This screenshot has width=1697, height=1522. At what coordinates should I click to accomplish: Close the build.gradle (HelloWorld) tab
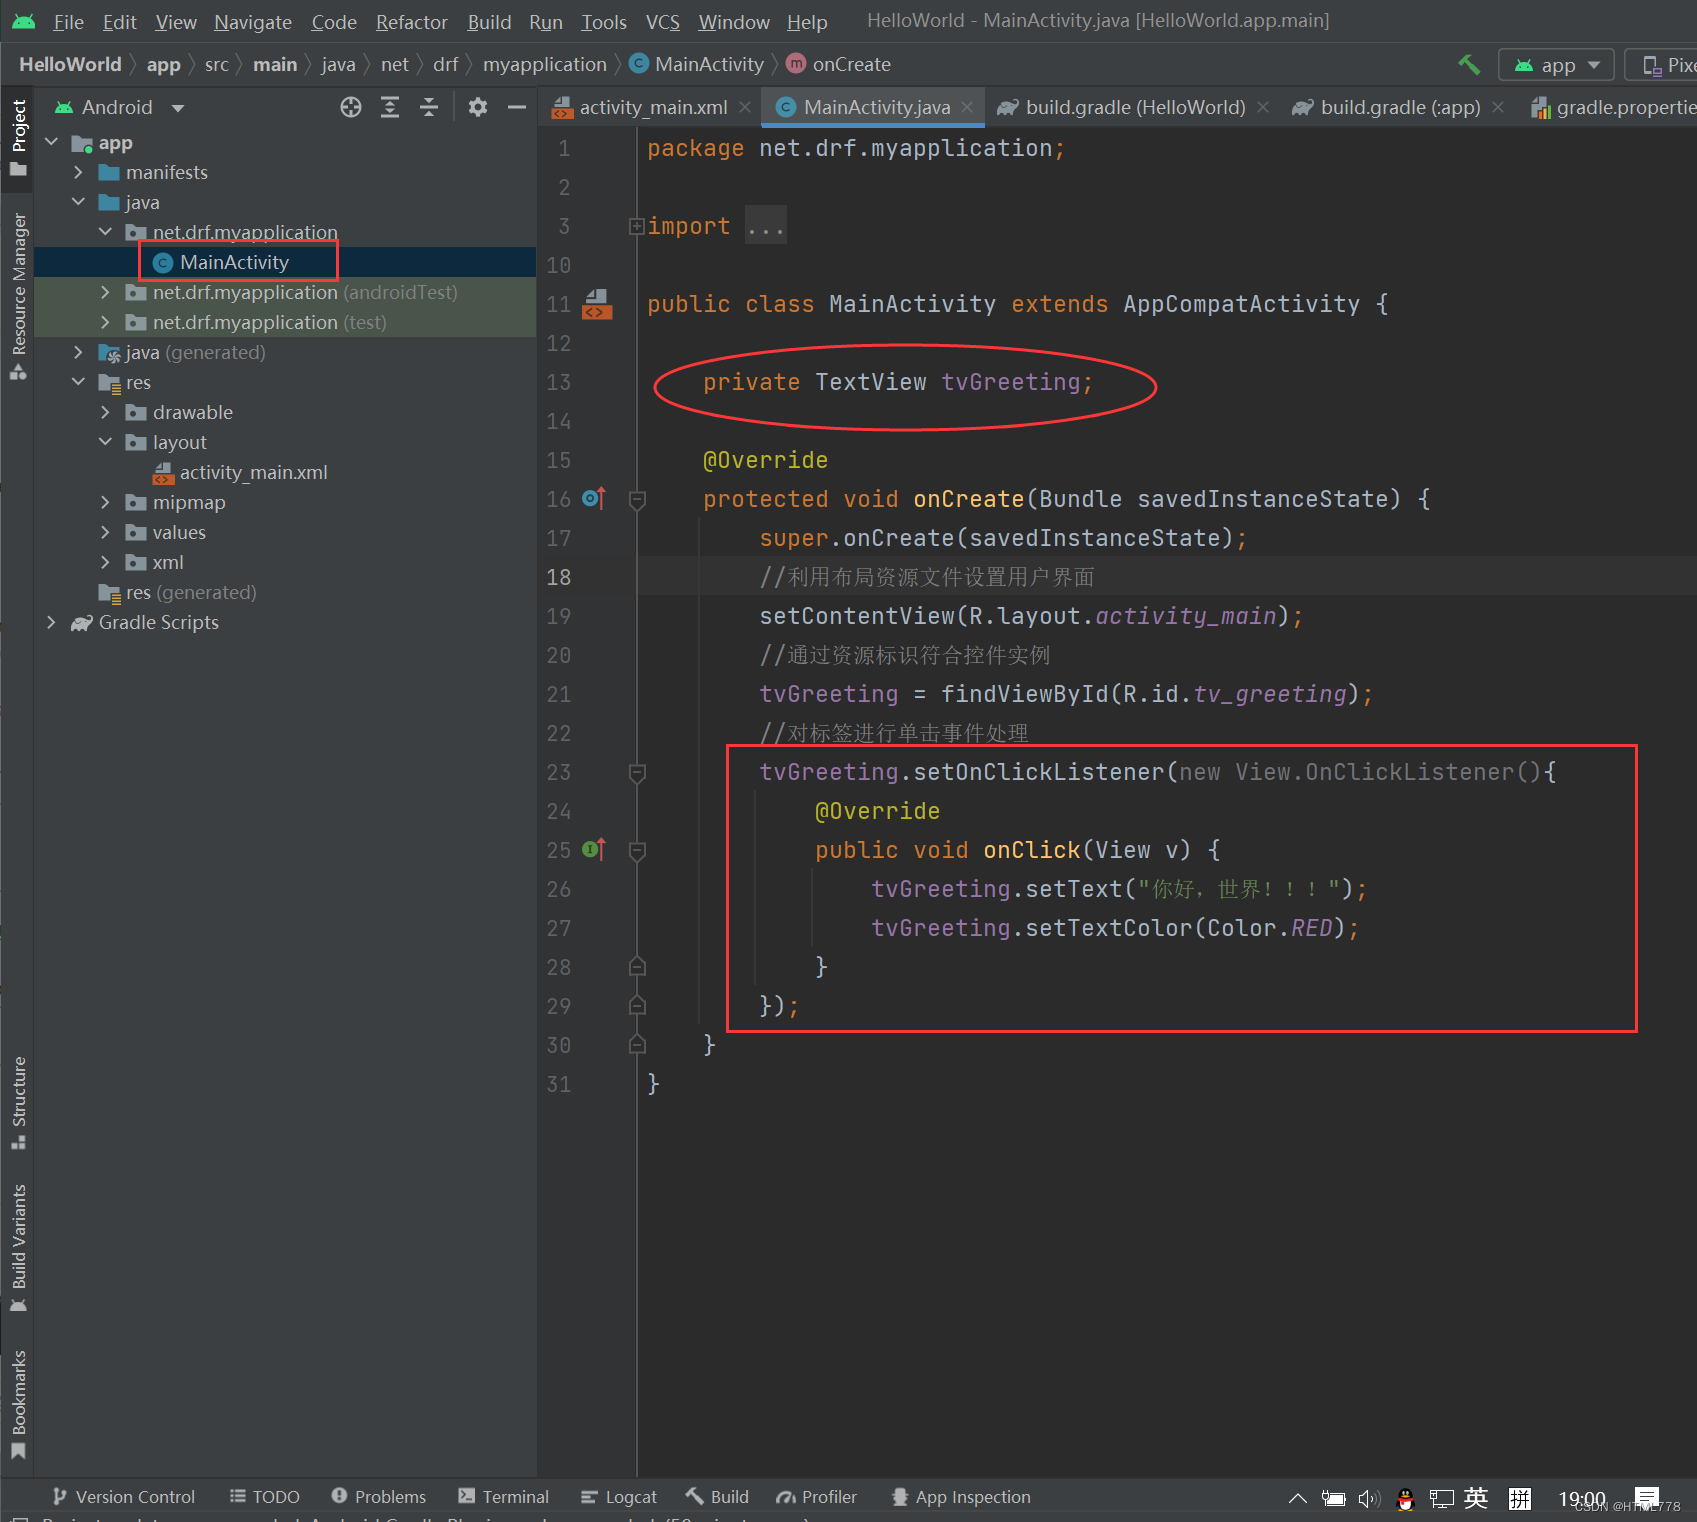pyautogui.click(x=1263, y=107)
